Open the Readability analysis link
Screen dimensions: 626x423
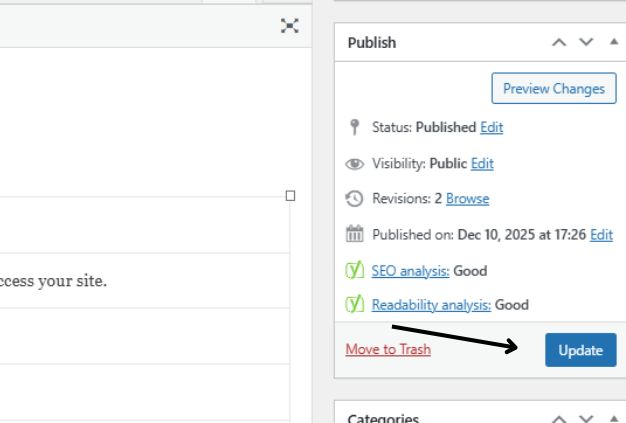click(x=431, y=305)
